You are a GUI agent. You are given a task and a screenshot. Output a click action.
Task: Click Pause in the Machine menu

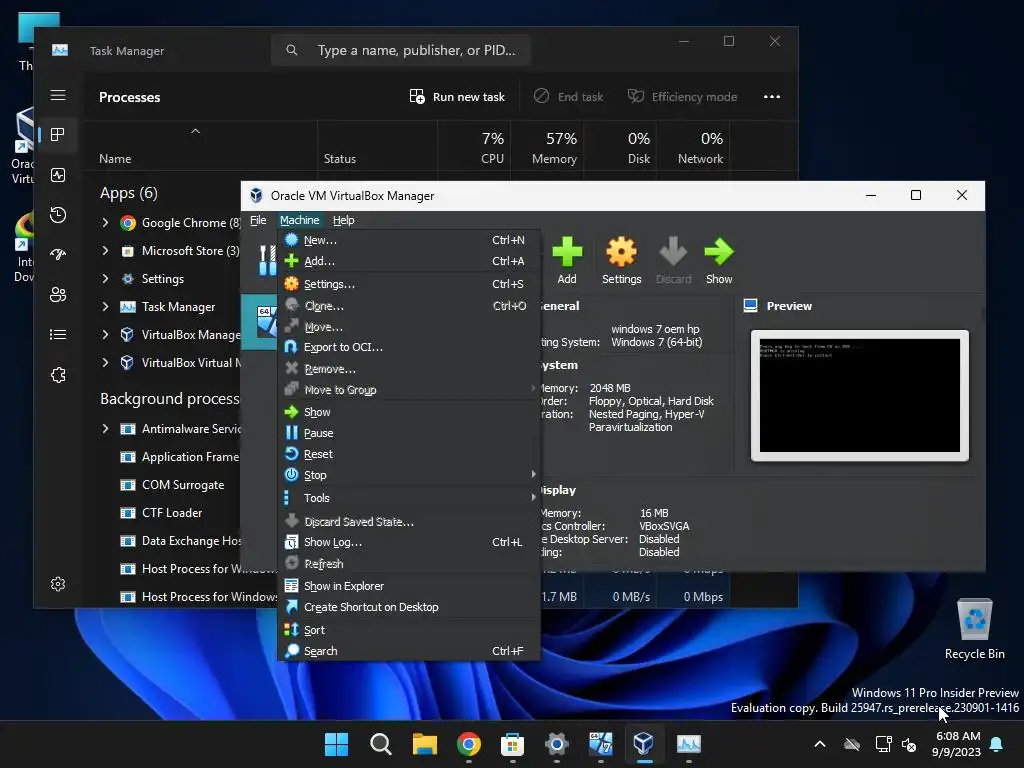pyautogui.click(x=409, y=433)
